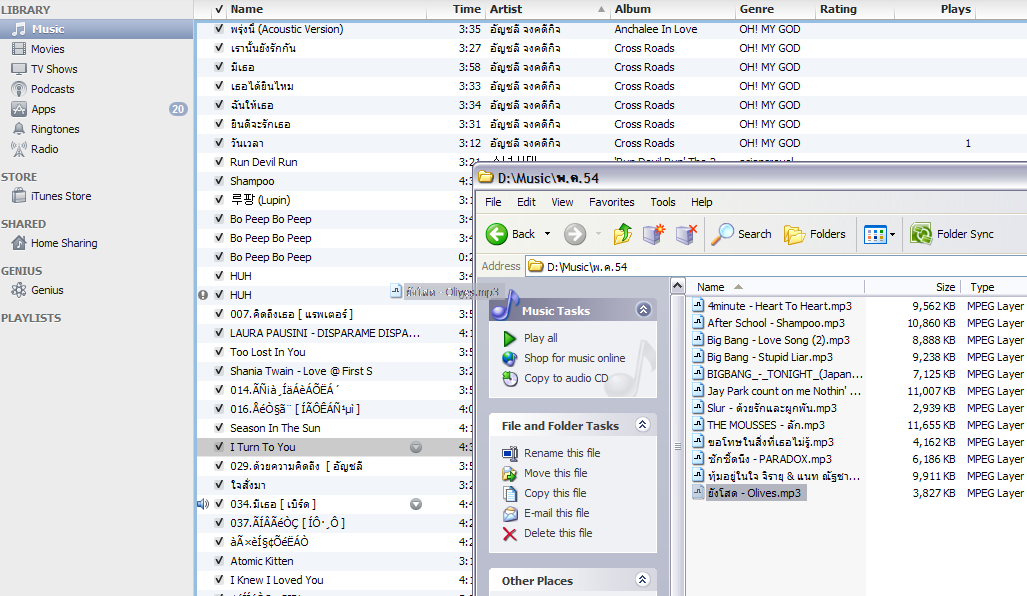Uncheck the Run Devil Run song checkbox
The image size is (1027, 596).
pyautogui.click(x=219, y=162)
